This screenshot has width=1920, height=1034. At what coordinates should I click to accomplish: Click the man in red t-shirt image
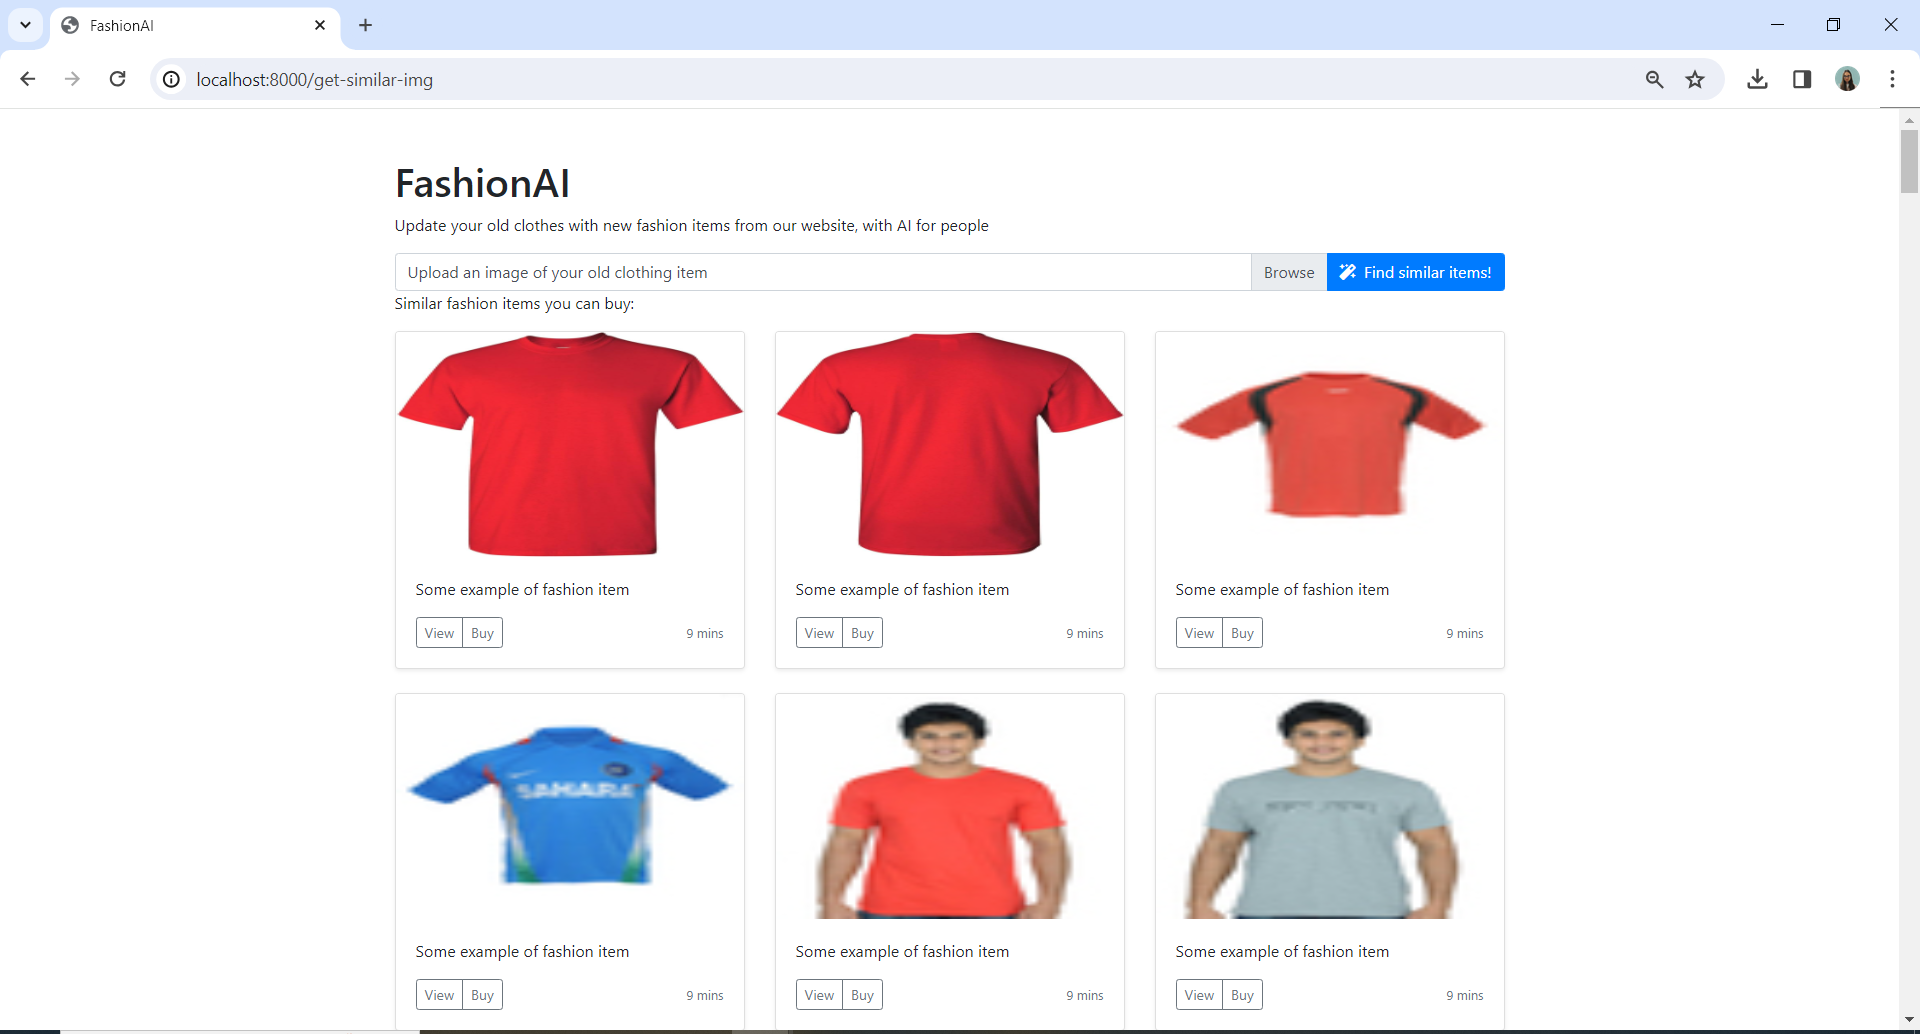[950, 807]
